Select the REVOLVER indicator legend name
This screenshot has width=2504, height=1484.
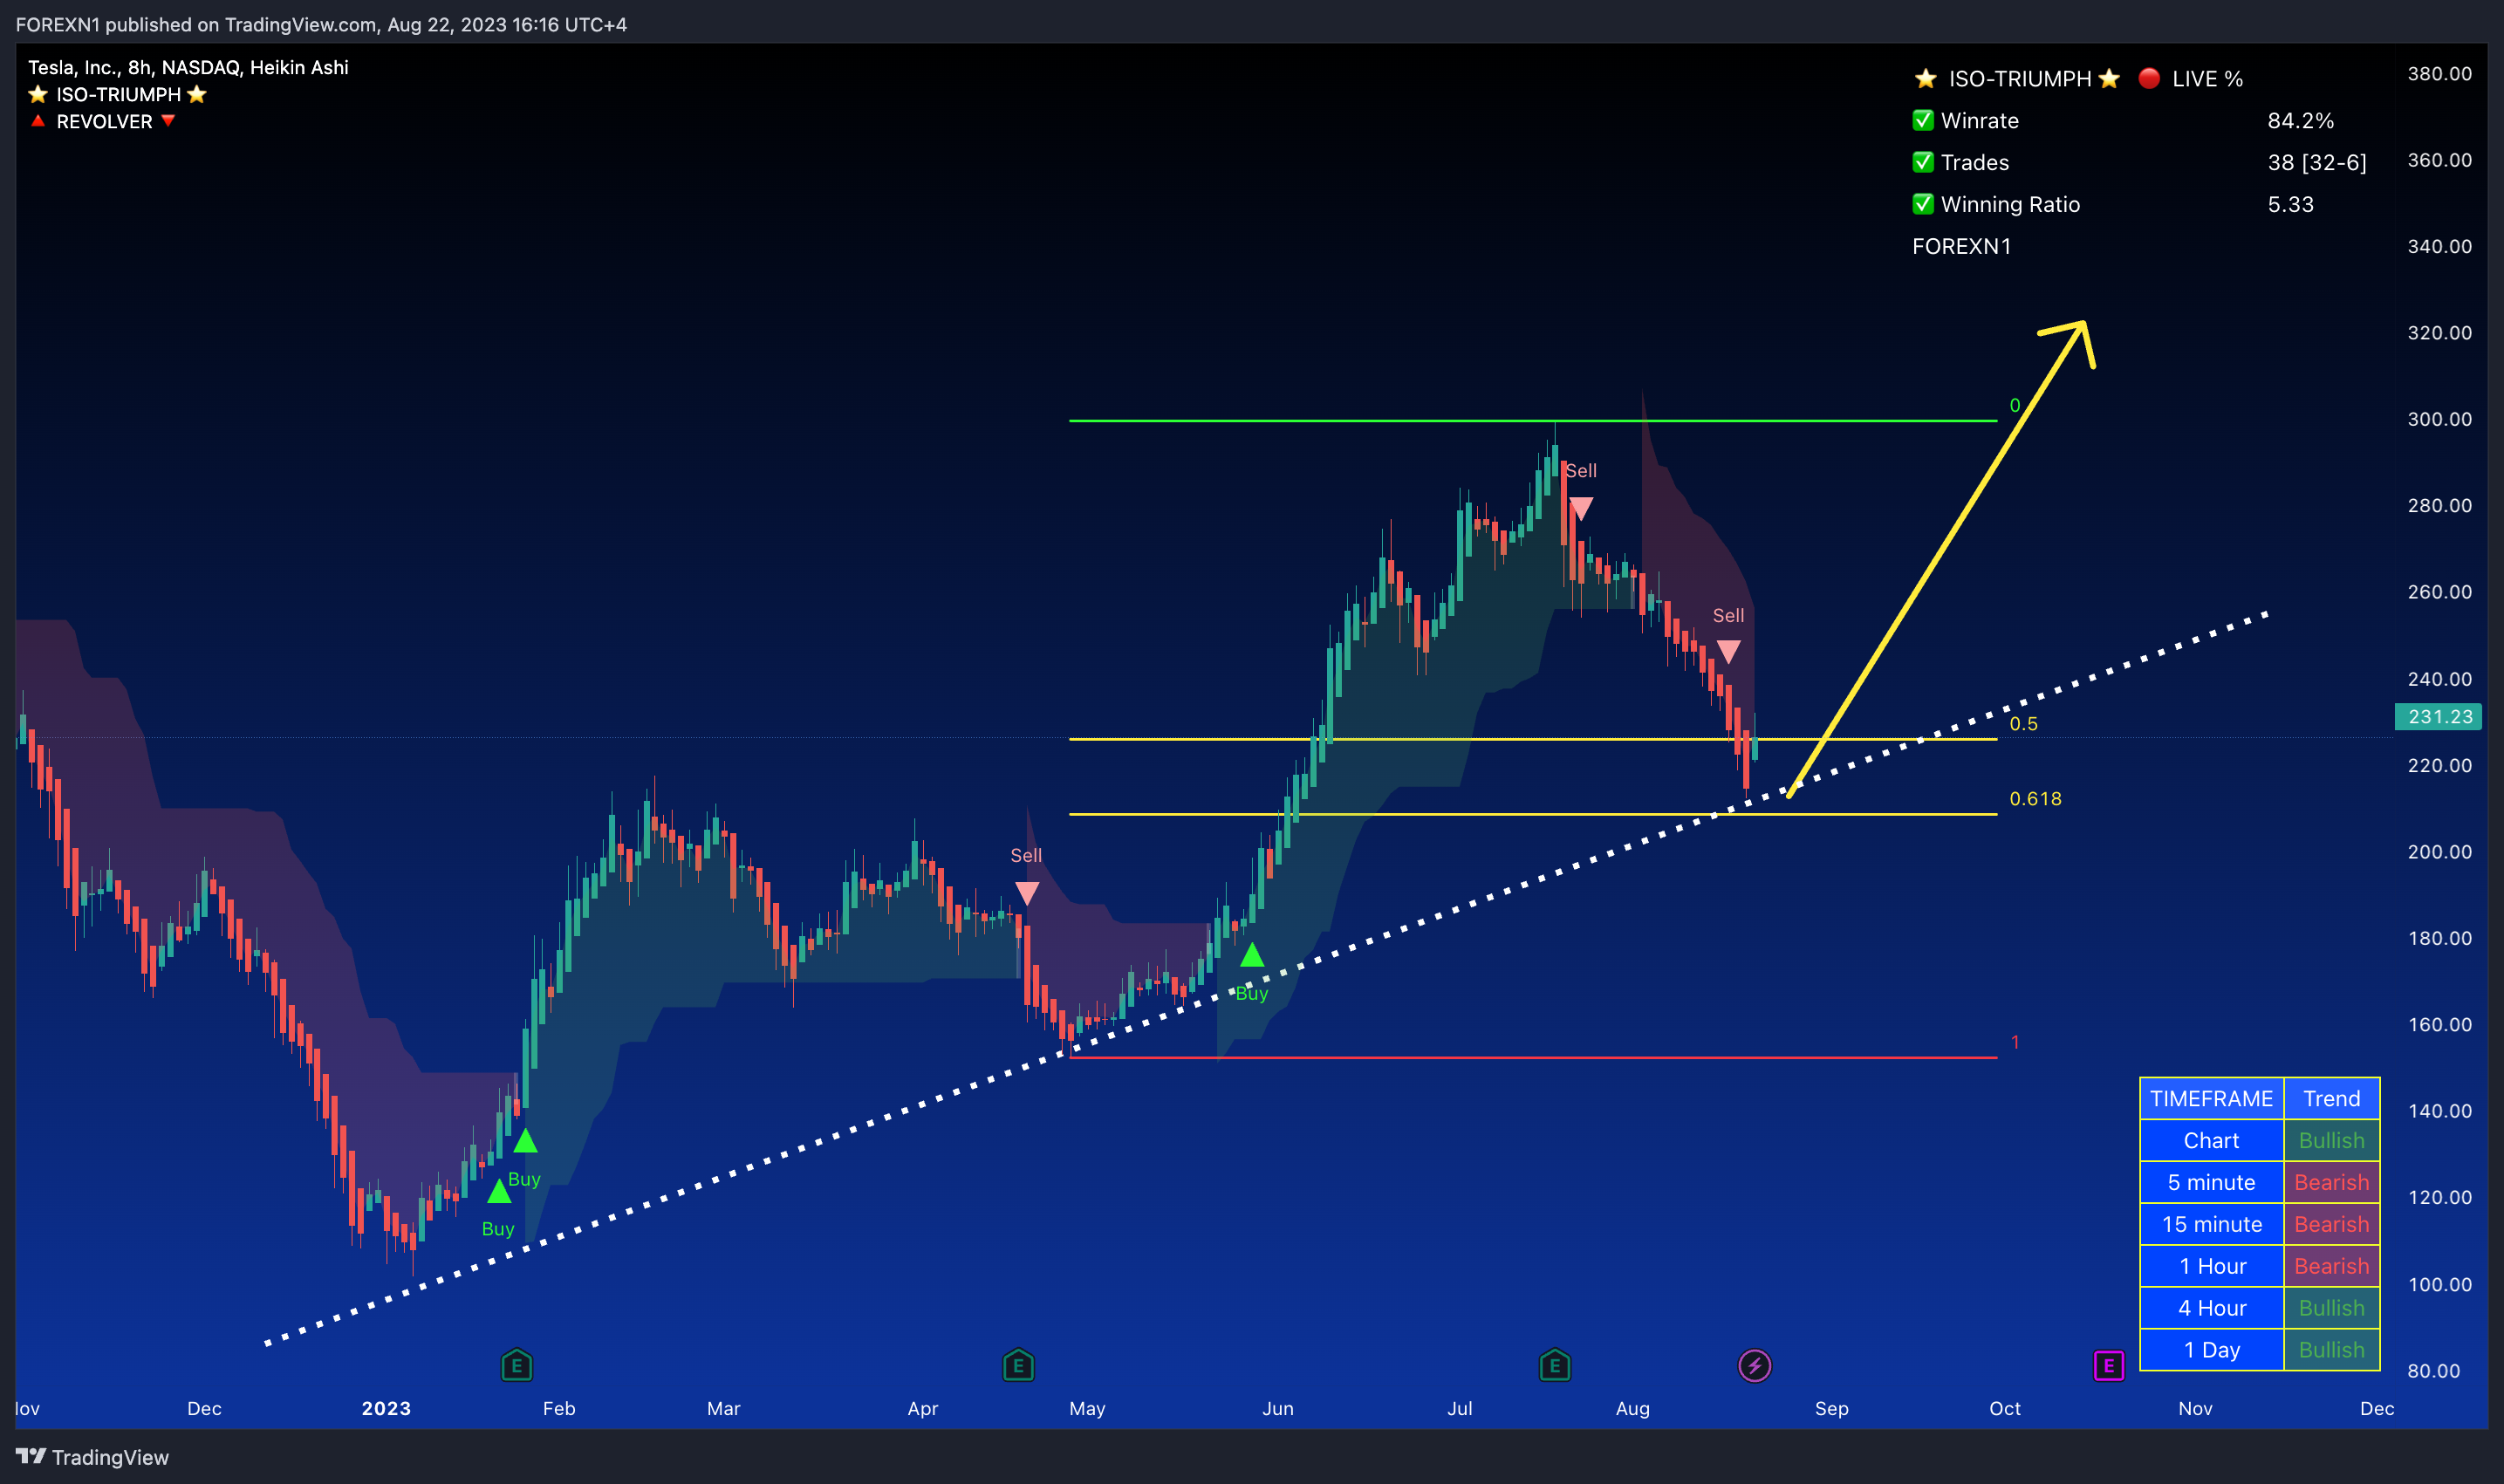[x=104, y=121]
